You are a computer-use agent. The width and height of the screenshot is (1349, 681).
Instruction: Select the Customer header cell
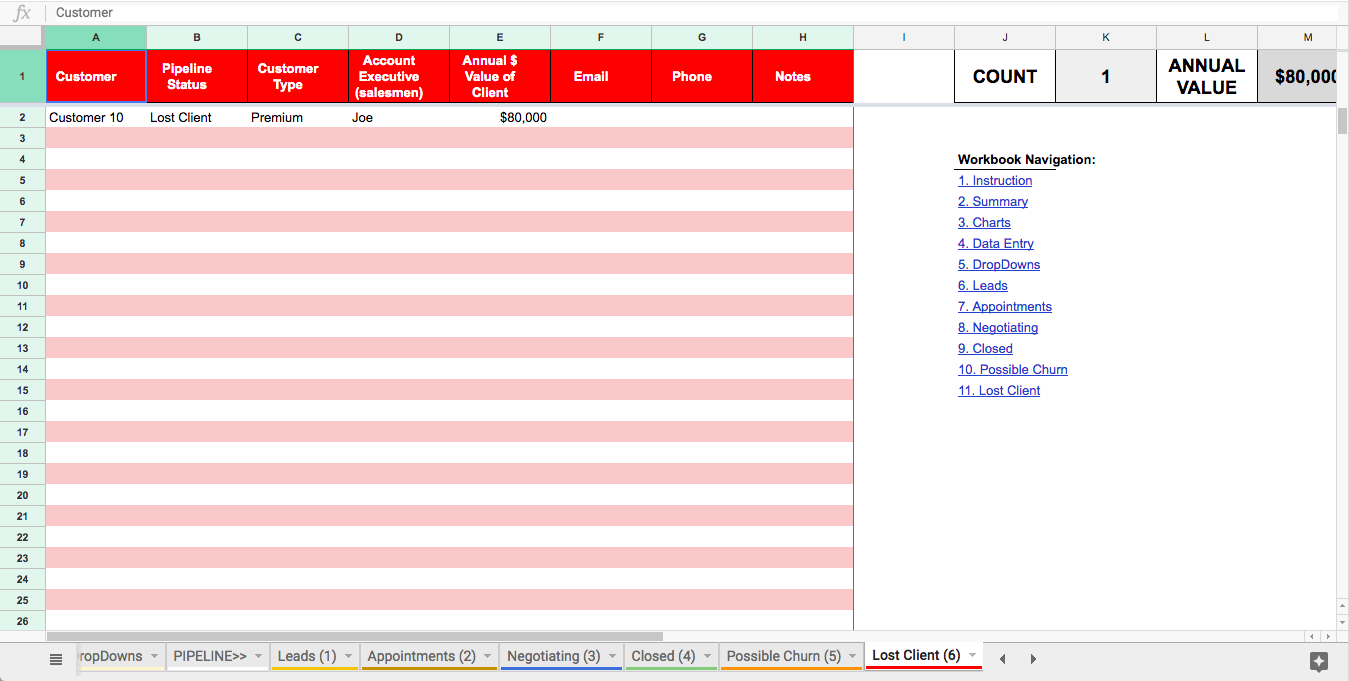(96, 76)
